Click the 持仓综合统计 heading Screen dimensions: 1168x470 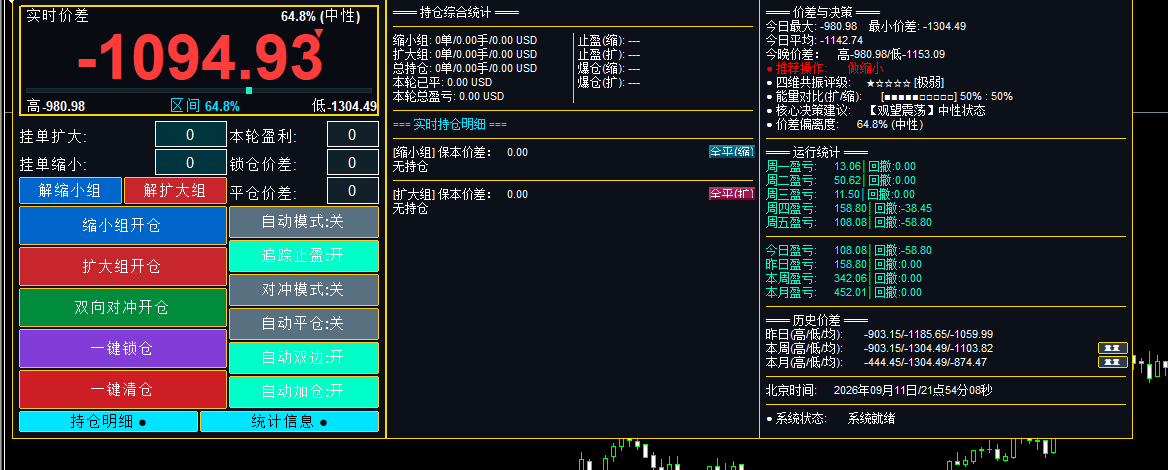pyautogui.click(x=456, y=12)
